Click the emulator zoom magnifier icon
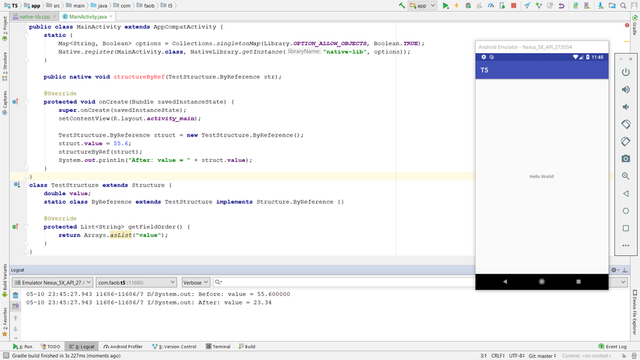This screenshot has height=360, width=640. pyautogui.click(x=626, y=176)
